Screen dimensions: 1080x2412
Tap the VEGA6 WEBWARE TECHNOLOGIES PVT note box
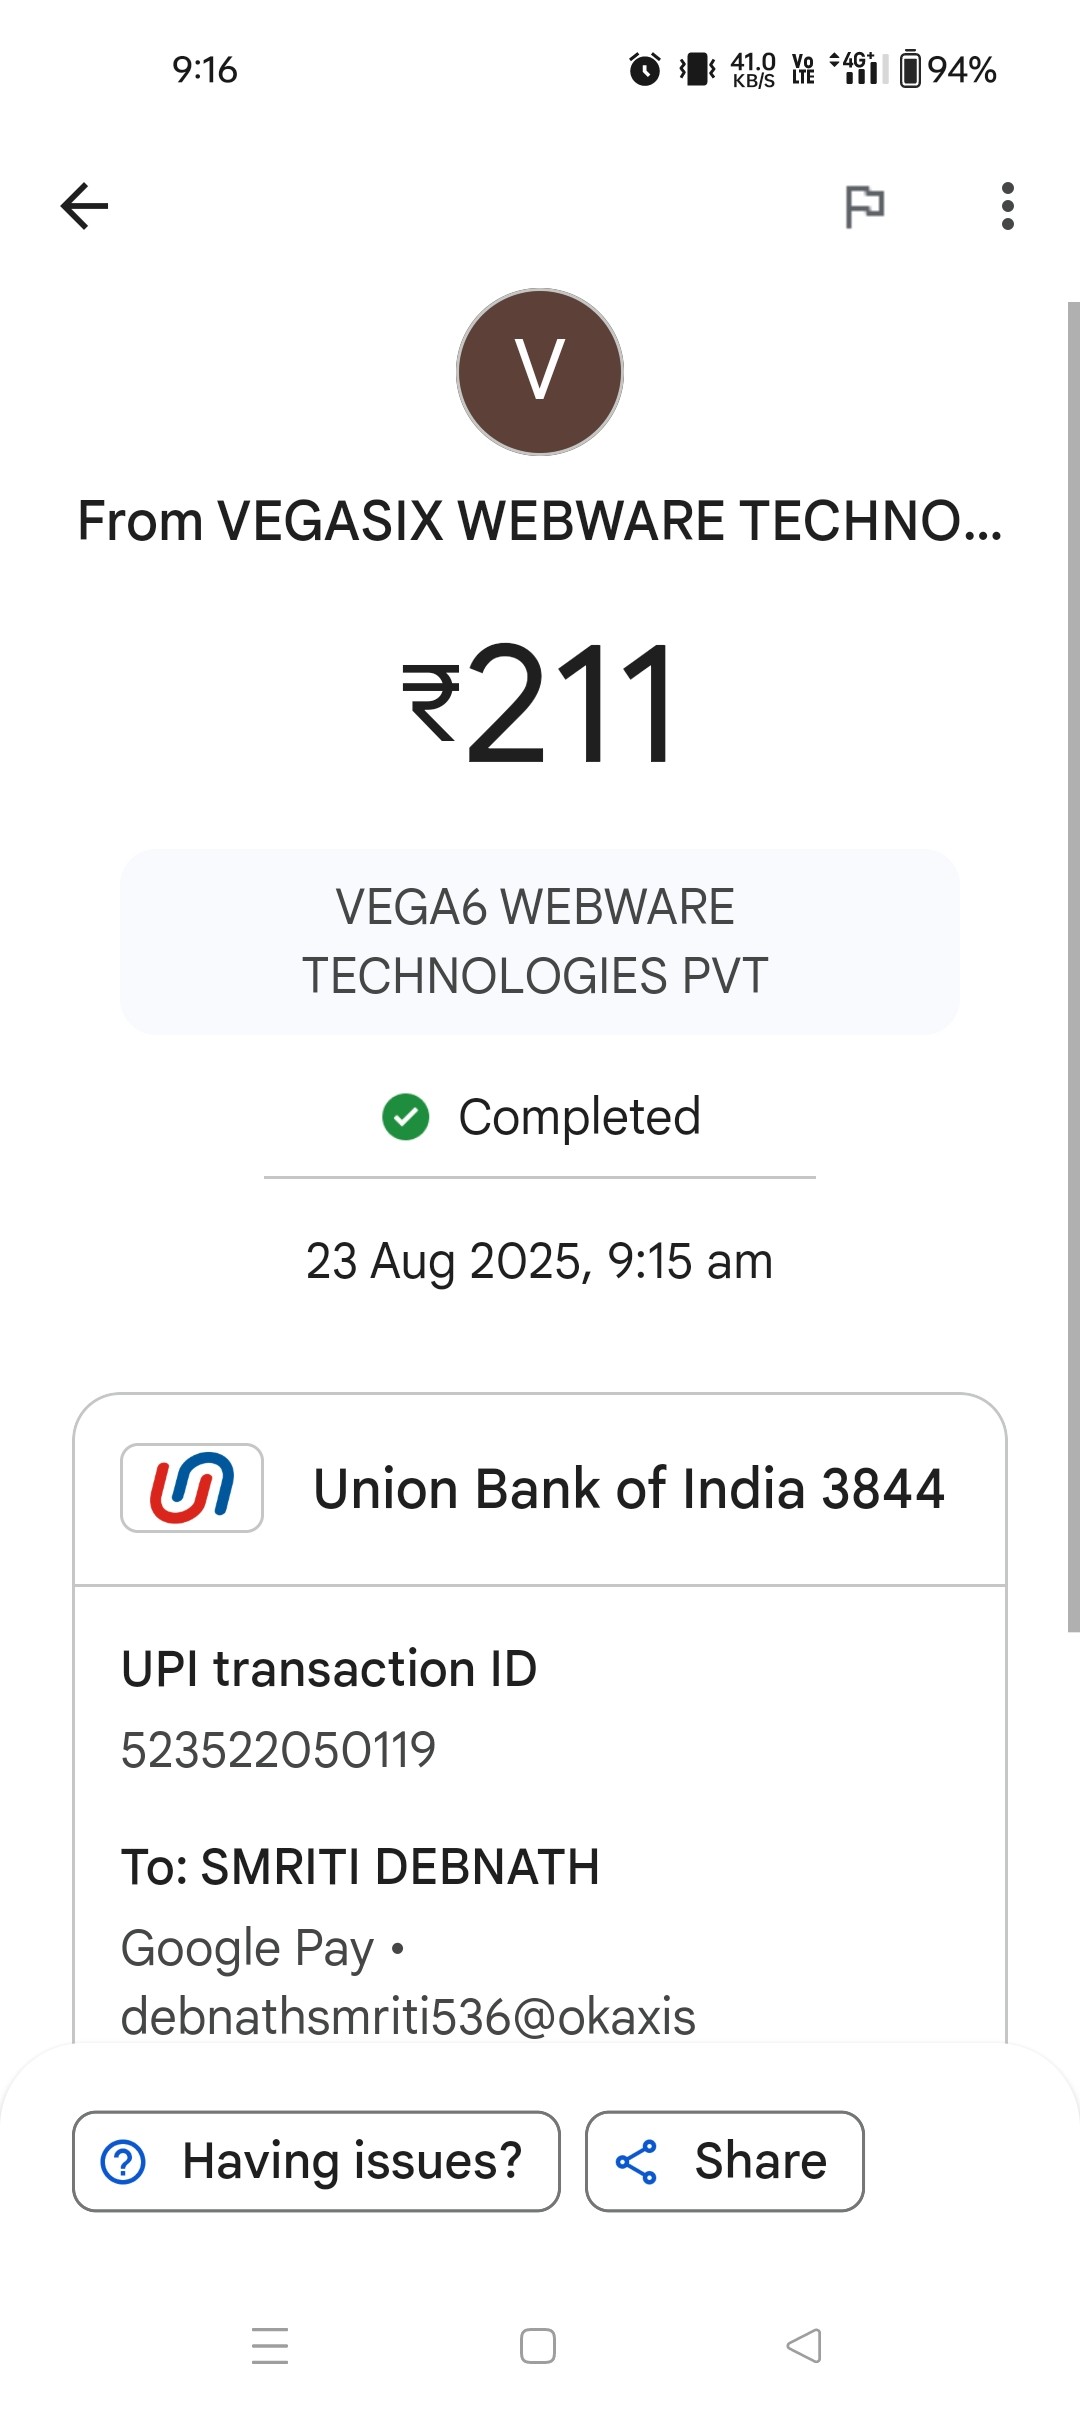(540, 941)
